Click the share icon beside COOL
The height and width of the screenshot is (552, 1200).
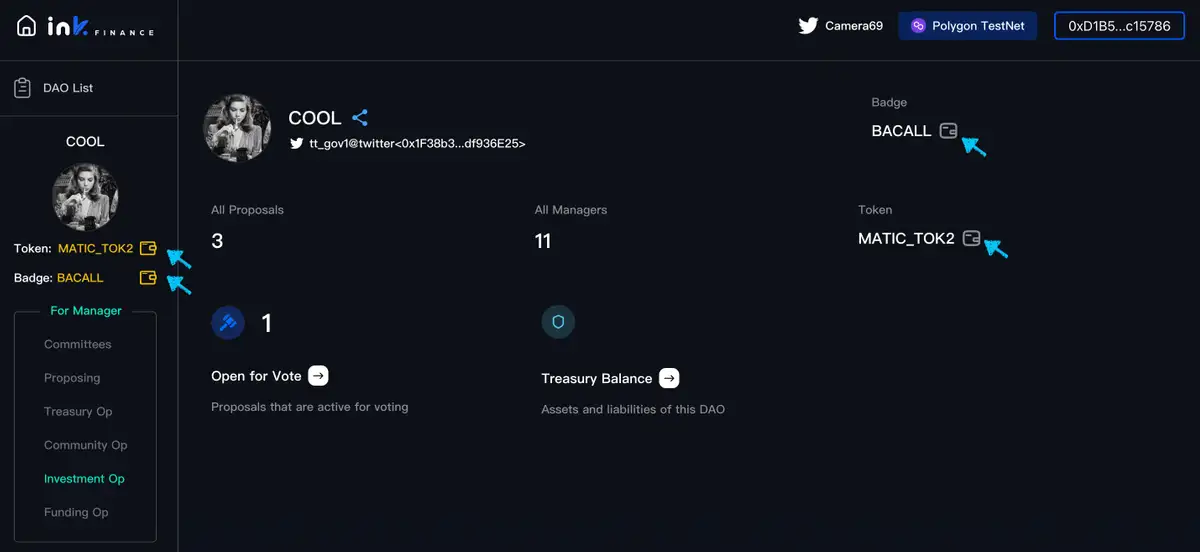pos(360,118)
